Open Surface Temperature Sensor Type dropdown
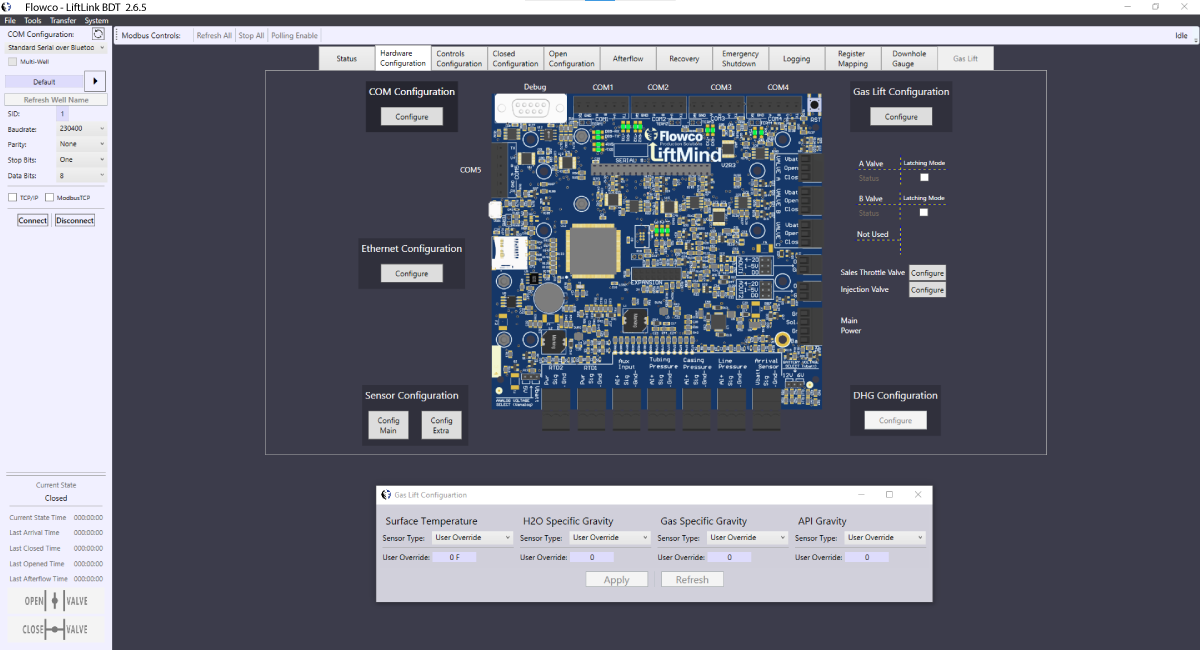 tap(473, 538)
